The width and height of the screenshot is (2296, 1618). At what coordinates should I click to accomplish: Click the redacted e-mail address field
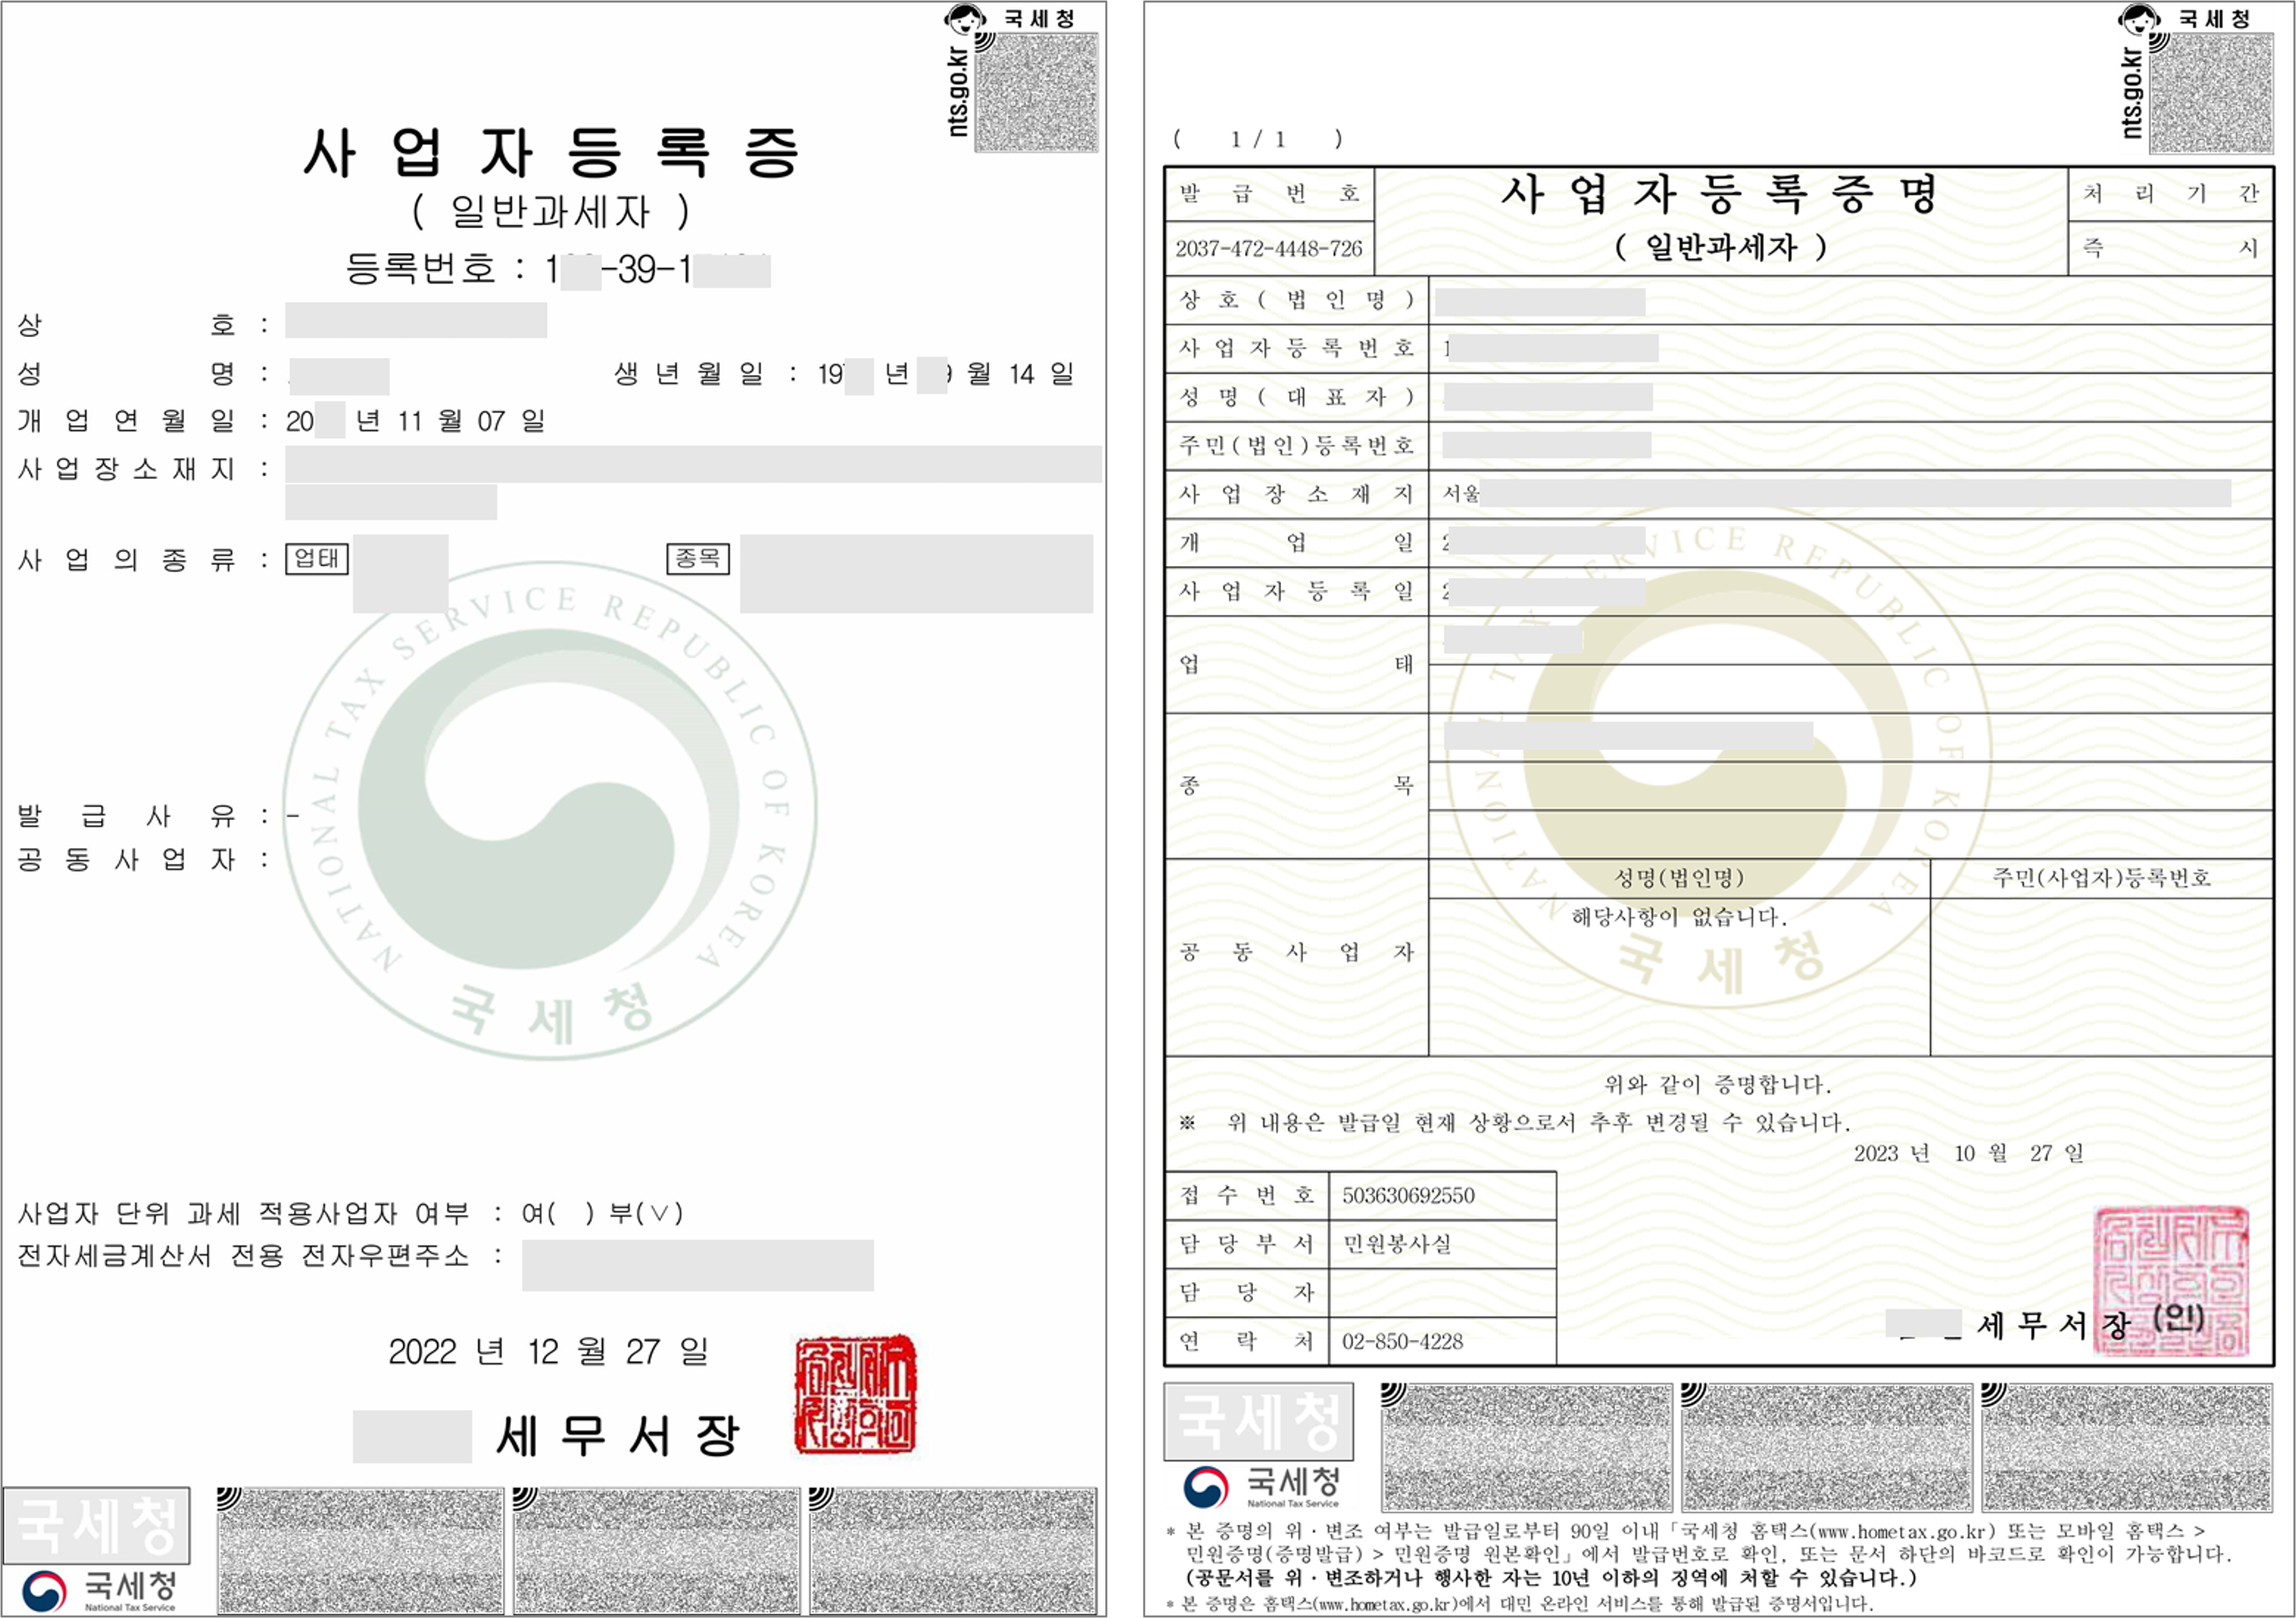coord(697,1265)
